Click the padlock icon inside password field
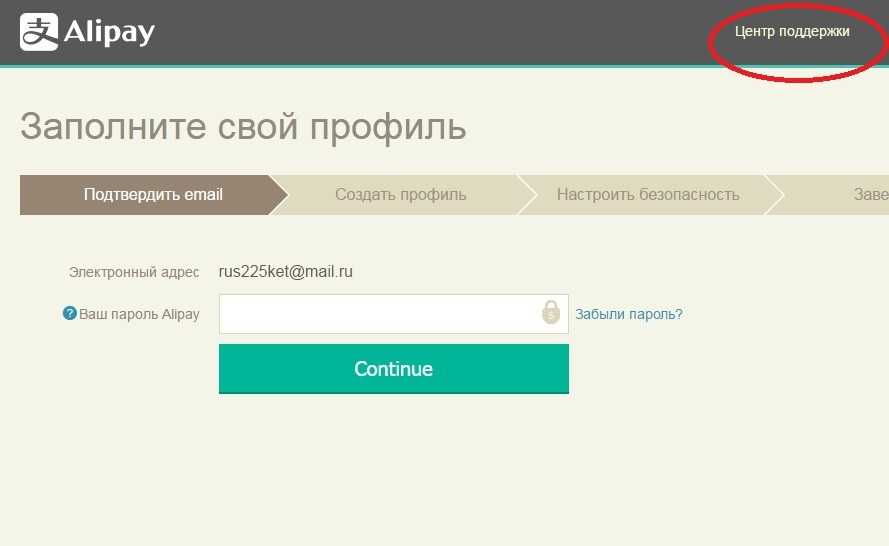The image size is (889, 546). pyautogui.click(x=551, y=313)
